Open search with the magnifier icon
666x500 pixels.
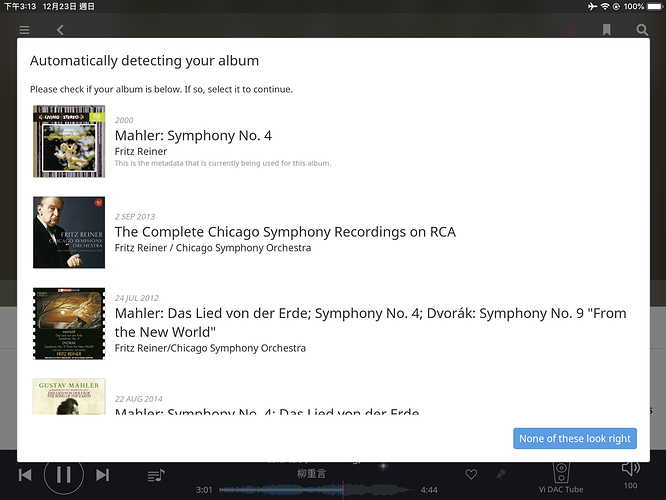click(x=642, y=30)
